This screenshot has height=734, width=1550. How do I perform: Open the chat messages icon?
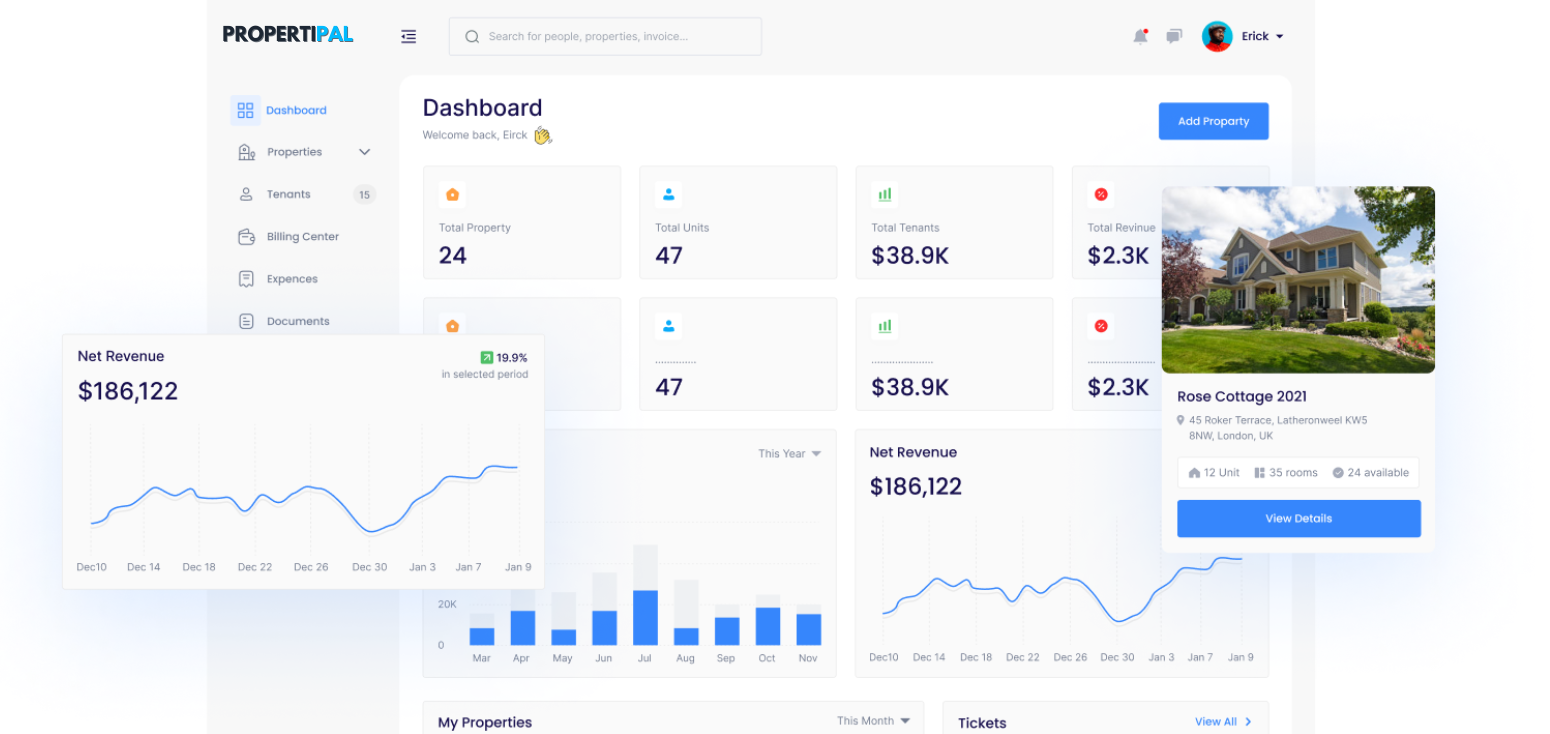(1174, 36)
